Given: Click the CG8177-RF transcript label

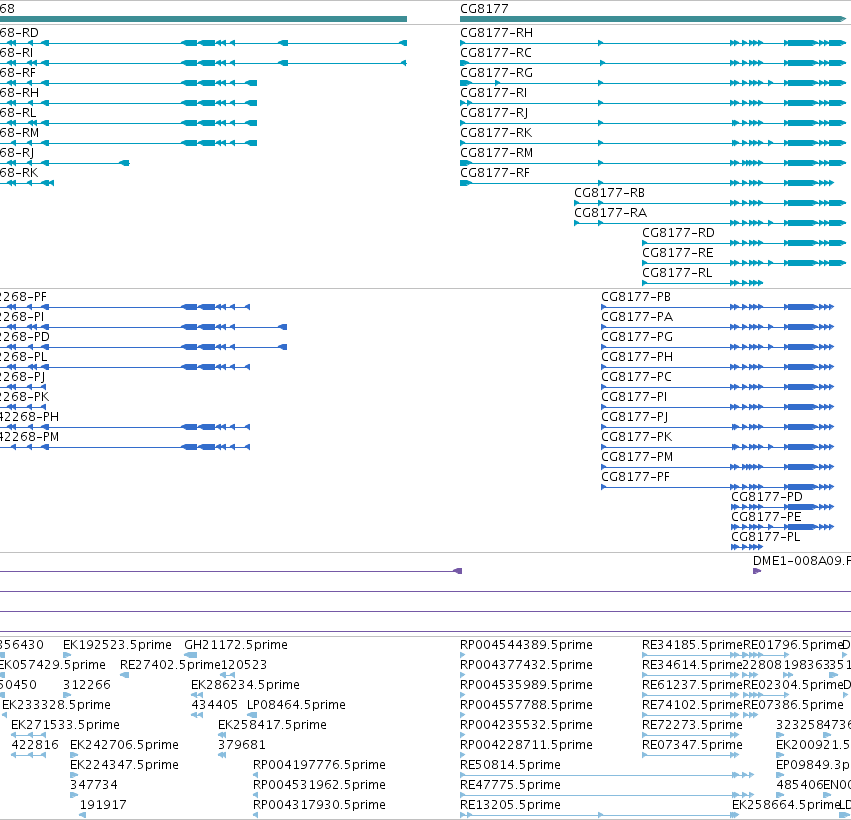Looking at the screenshot, I should tap(494, 173).
